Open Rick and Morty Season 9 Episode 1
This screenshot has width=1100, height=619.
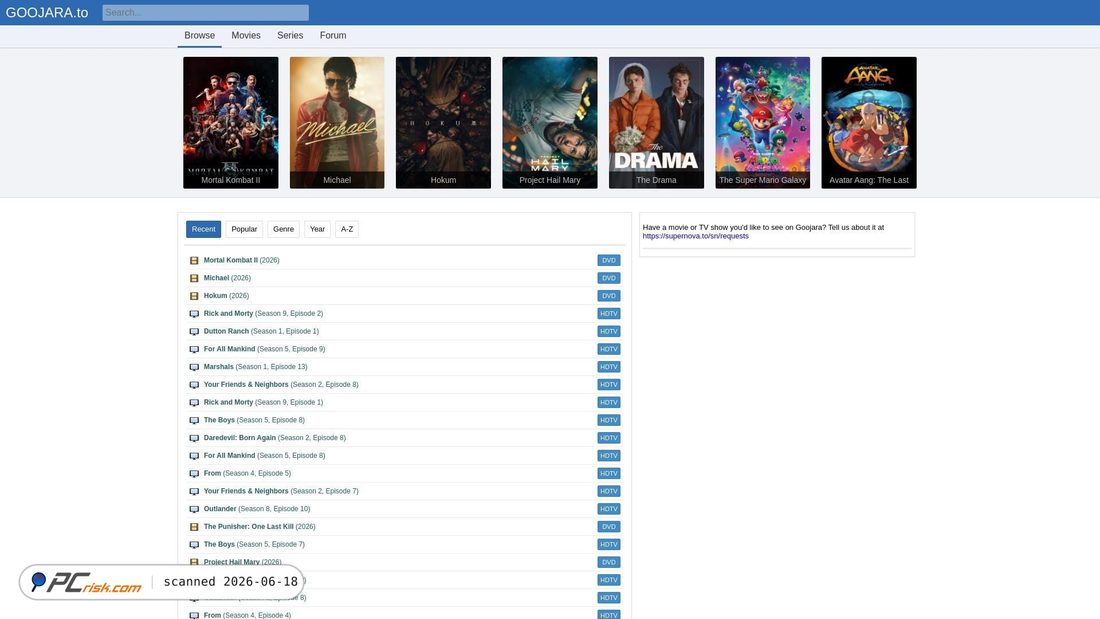(263, 402)
